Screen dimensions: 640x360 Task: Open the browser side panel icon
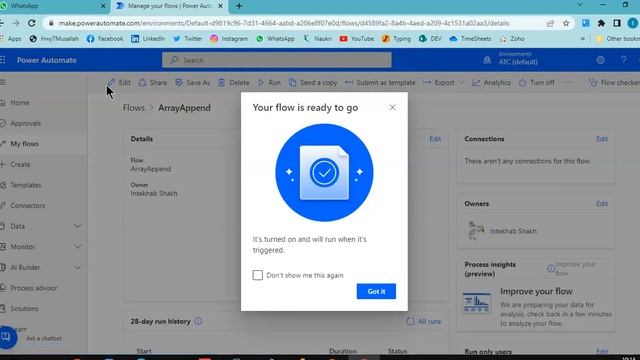coord(617,23)
